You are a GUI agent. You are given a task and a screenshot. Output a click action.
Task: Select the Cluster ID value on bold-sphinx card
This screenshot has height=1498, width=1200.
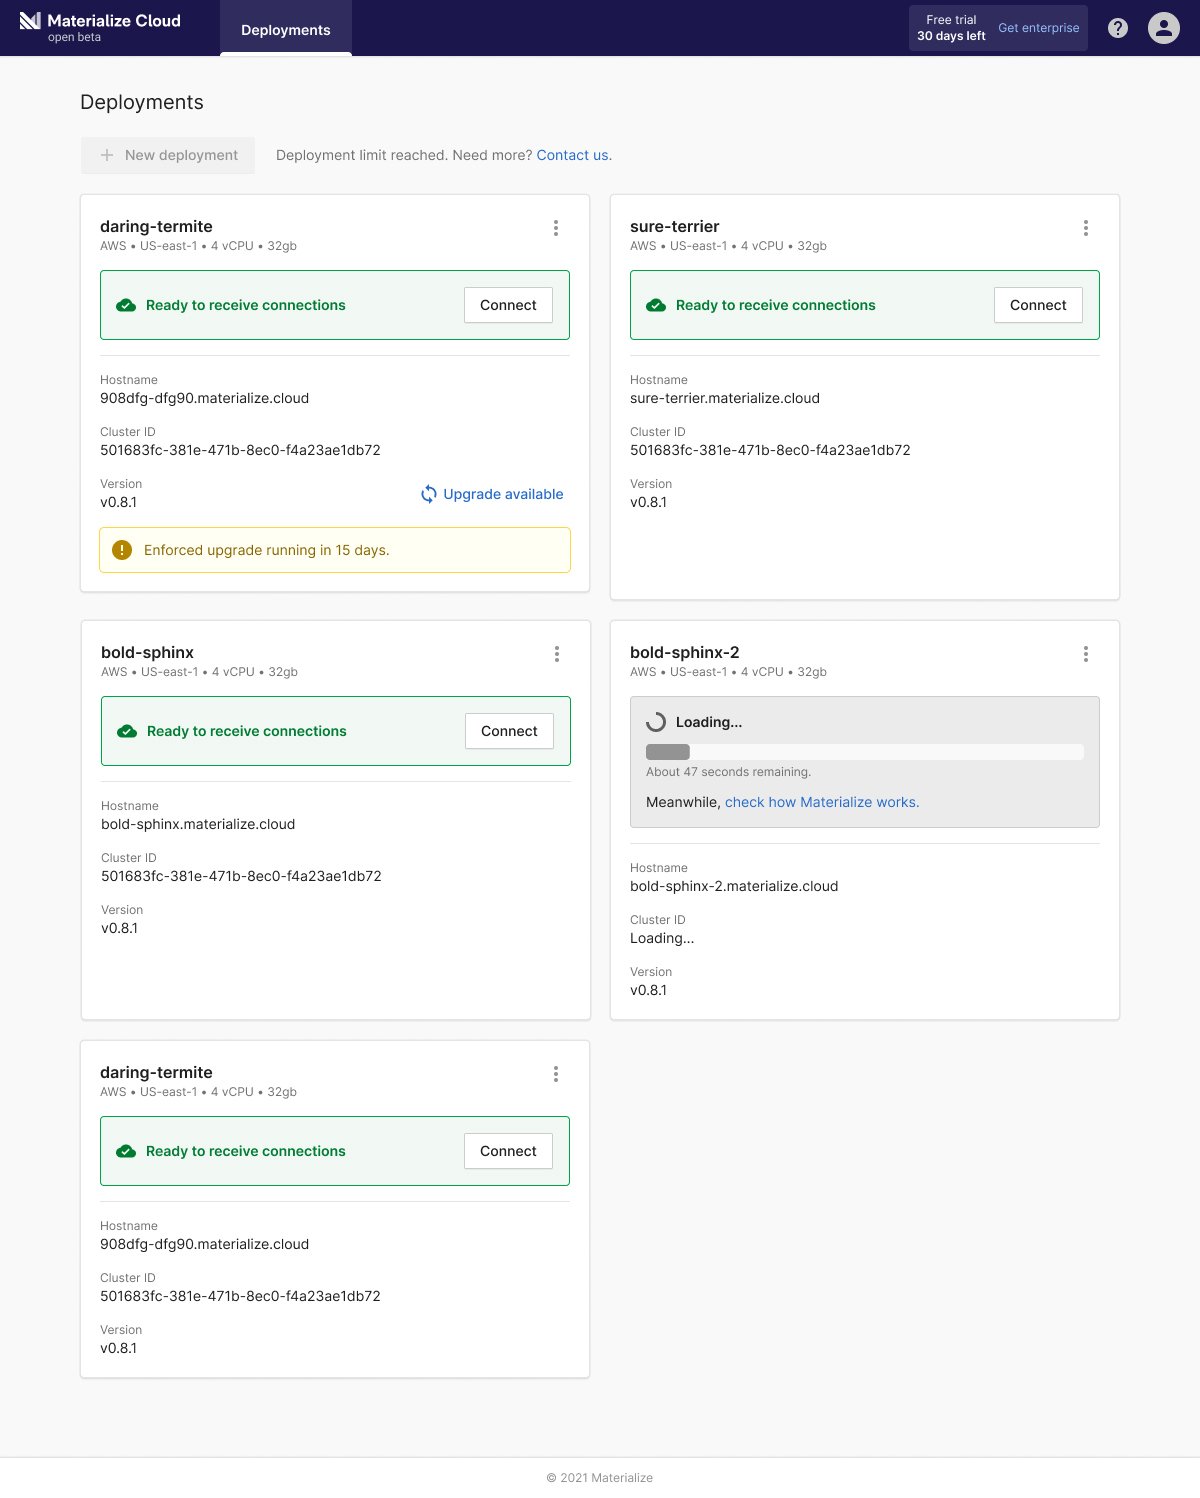click(241, 876)
